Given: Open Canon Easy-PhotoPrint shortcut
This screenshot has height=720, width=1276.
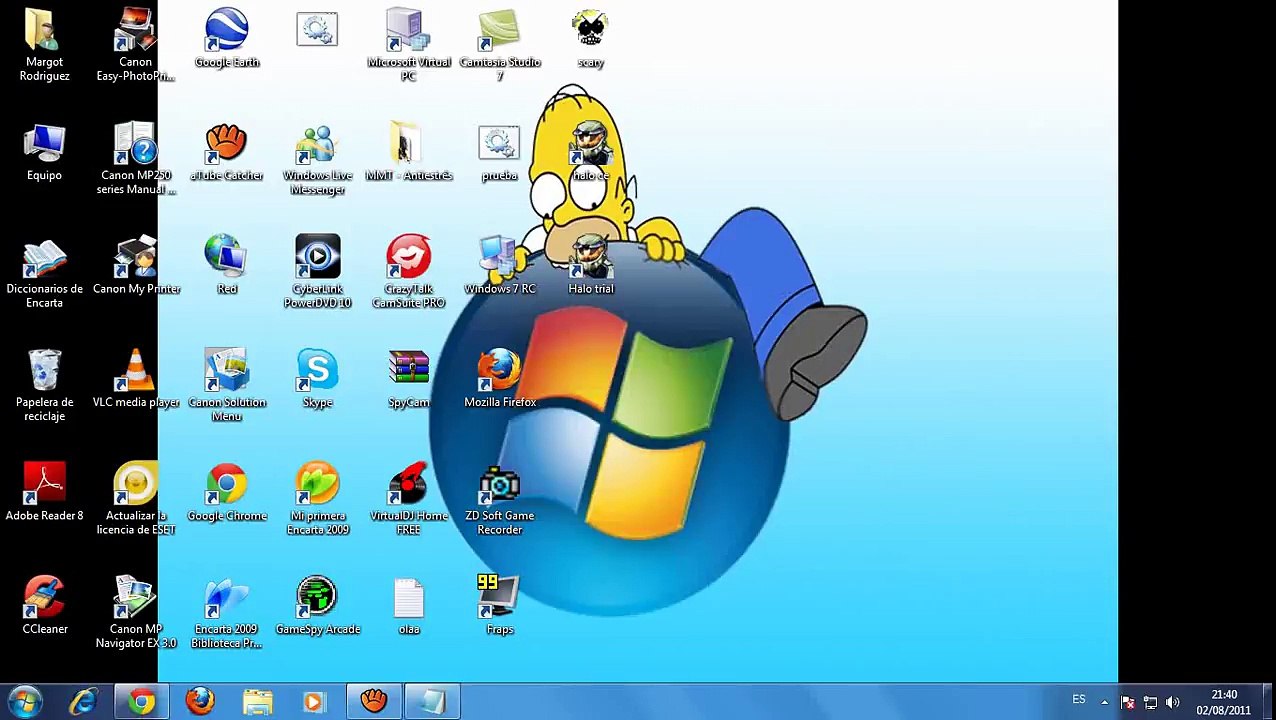Looking at the screenshot, I should [x=136, y=45].
